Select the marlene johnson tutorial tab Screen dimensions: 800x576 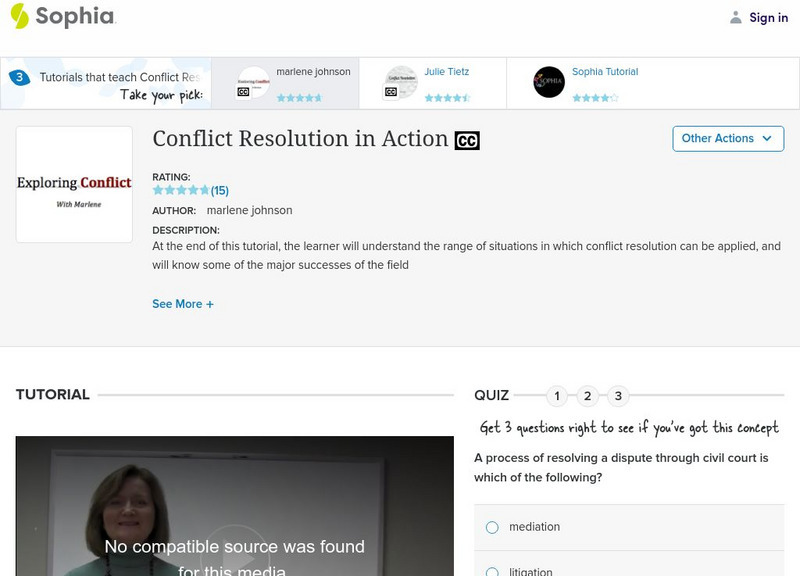[x=285, y=83]
